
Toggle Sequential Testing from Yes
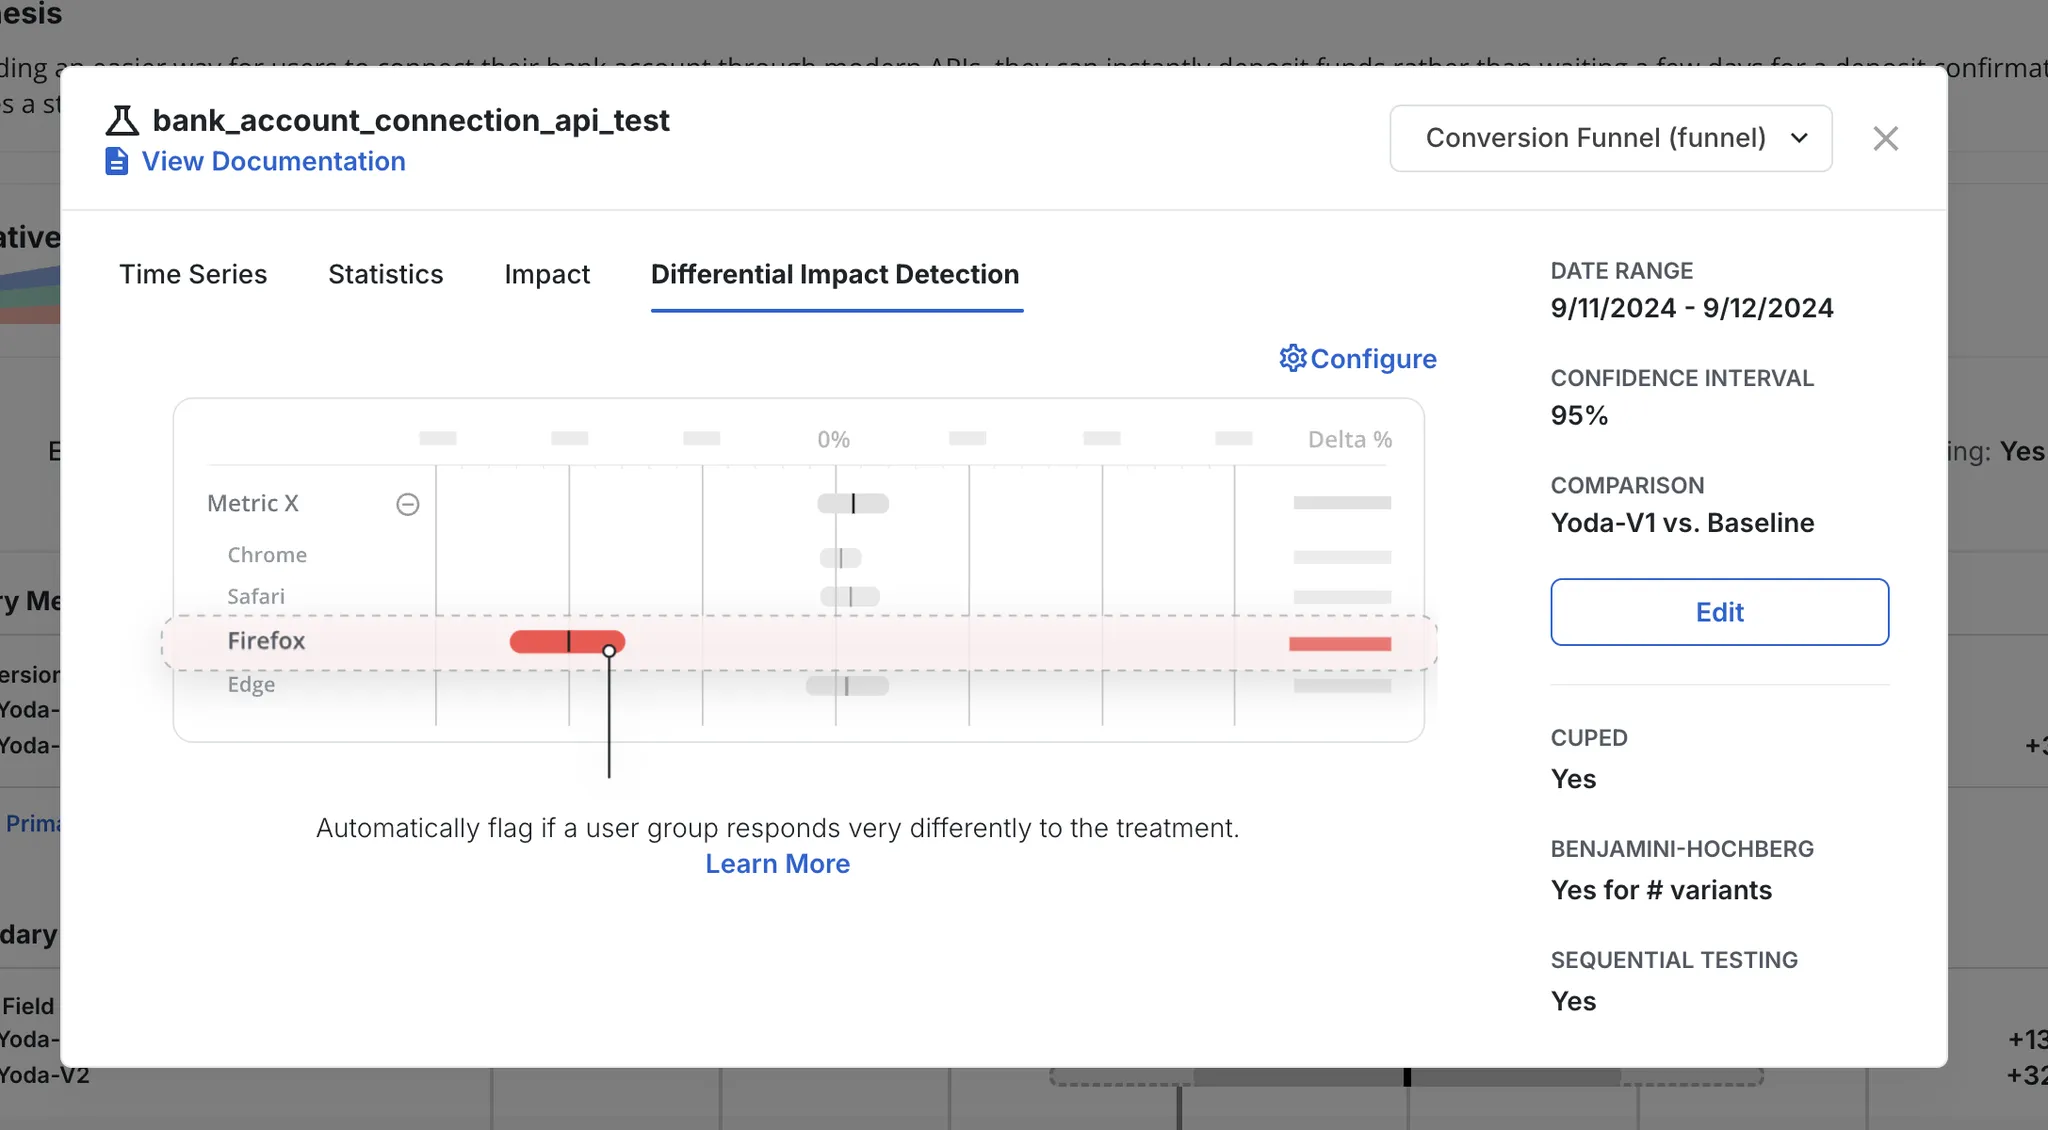click(1573, 1001)
